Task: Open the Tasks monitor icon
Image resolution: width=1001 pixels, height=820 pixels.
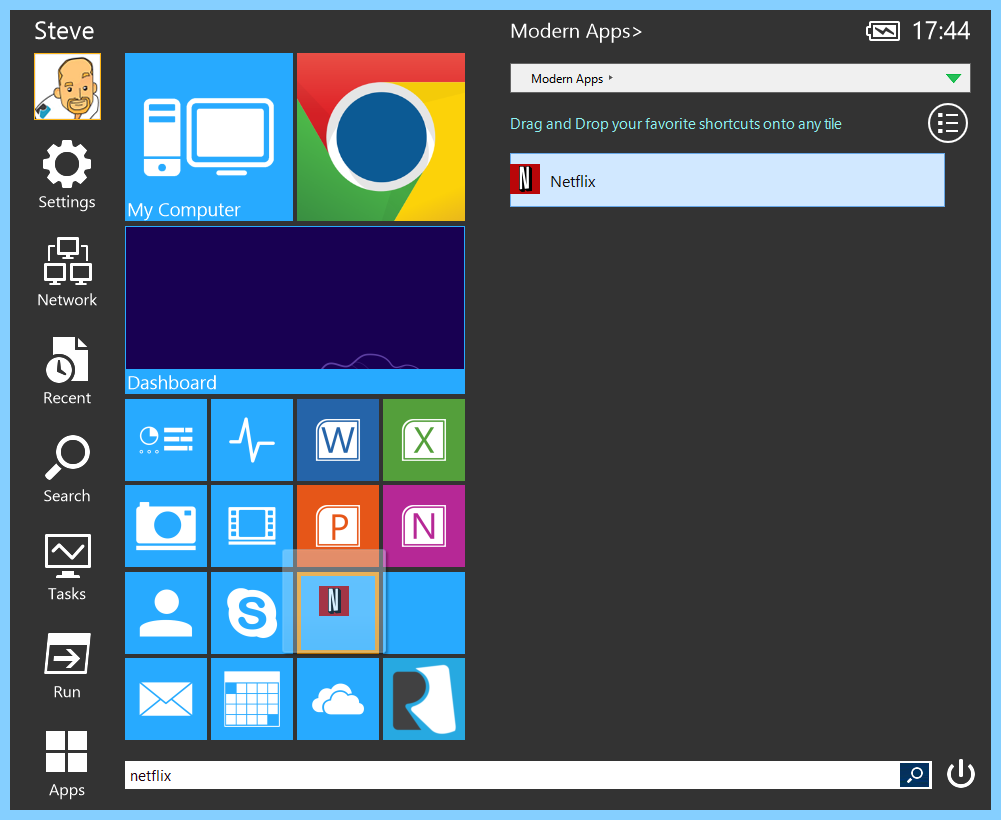Action: tap(67, 556)
